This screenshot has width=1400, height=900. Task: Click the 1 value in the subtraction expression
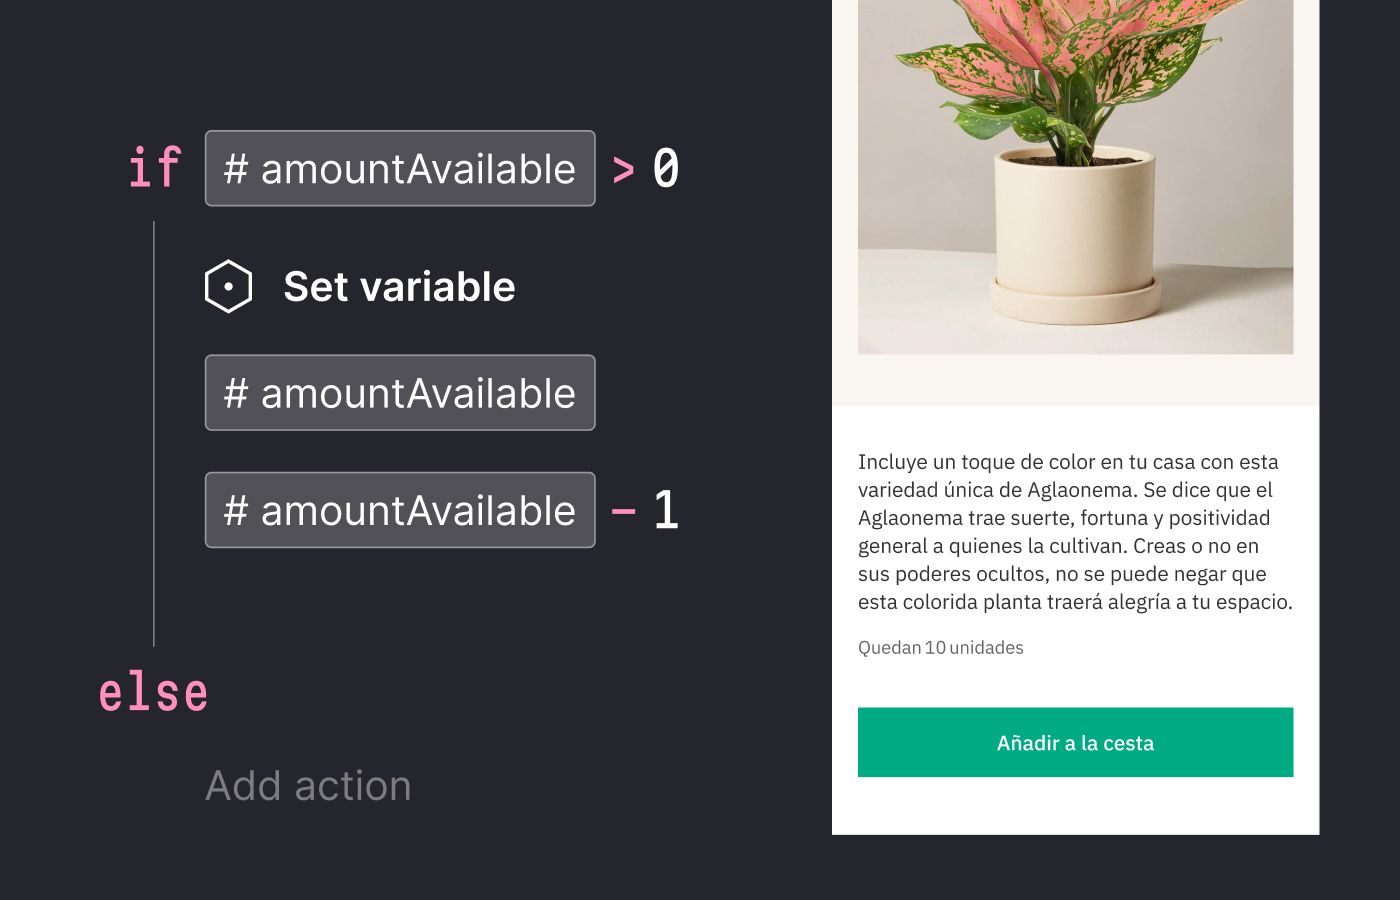coord(668,510)
